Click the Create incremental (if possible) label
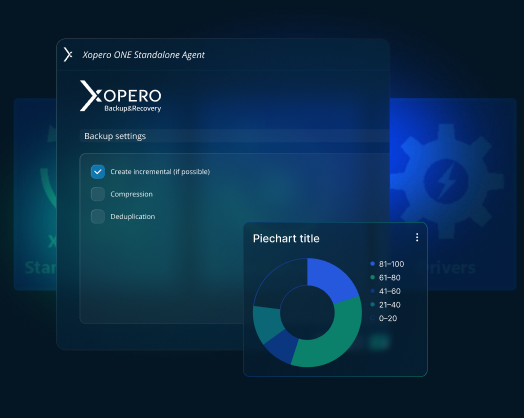524x418 pixels. (160, 172)
